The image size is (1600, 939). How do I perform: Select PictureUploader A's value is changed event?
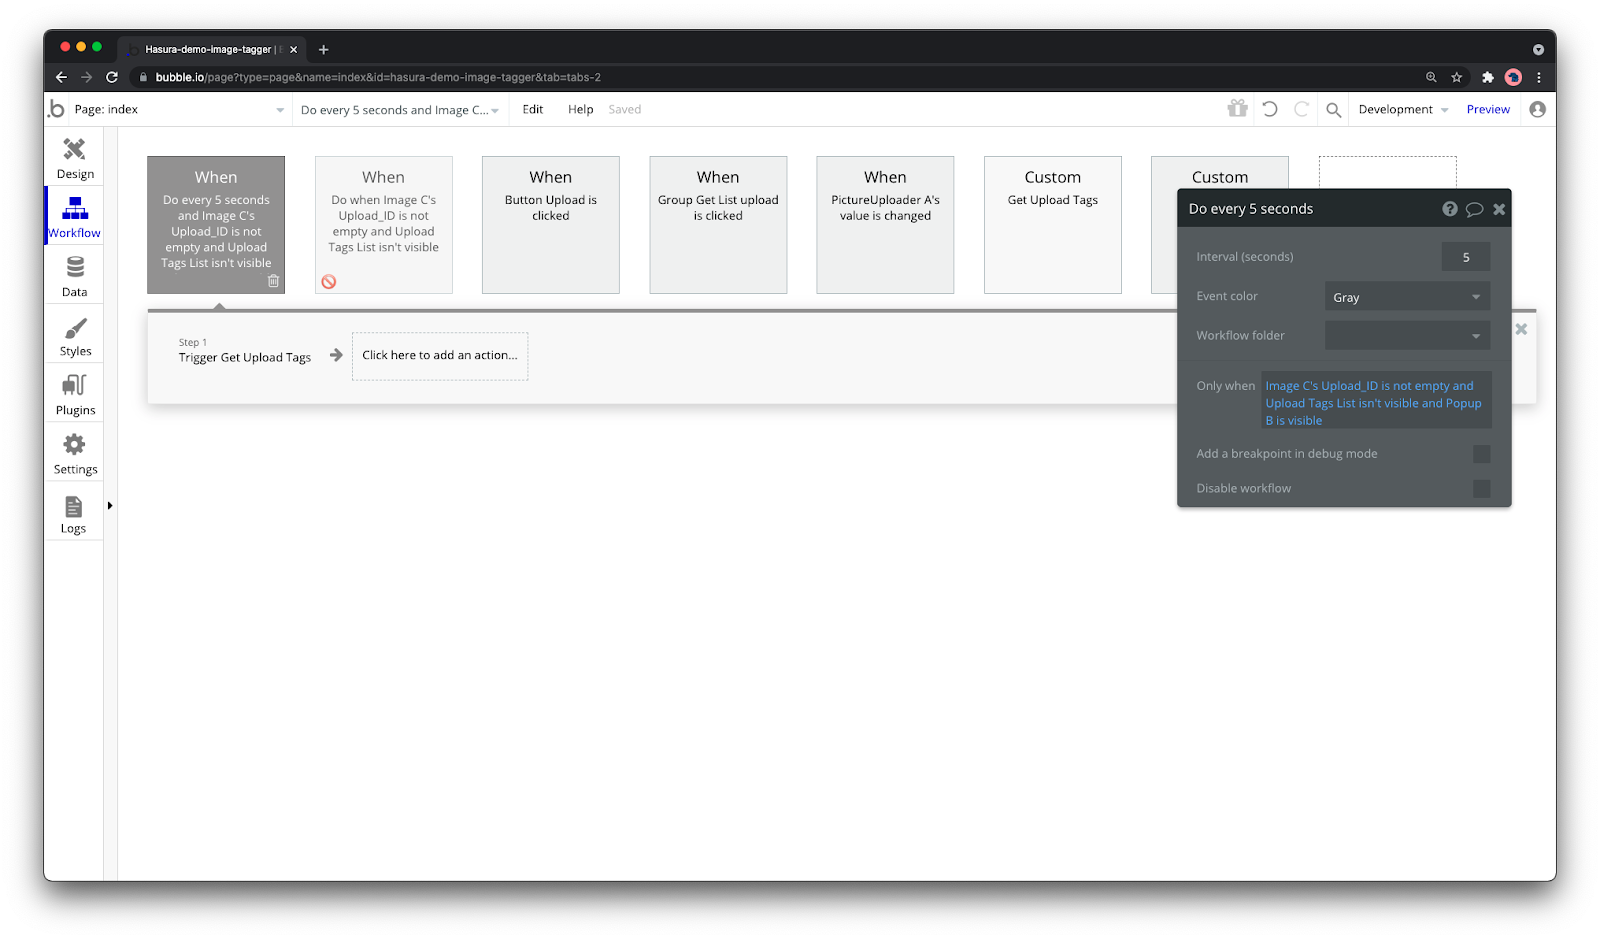(x=885, y=225)
